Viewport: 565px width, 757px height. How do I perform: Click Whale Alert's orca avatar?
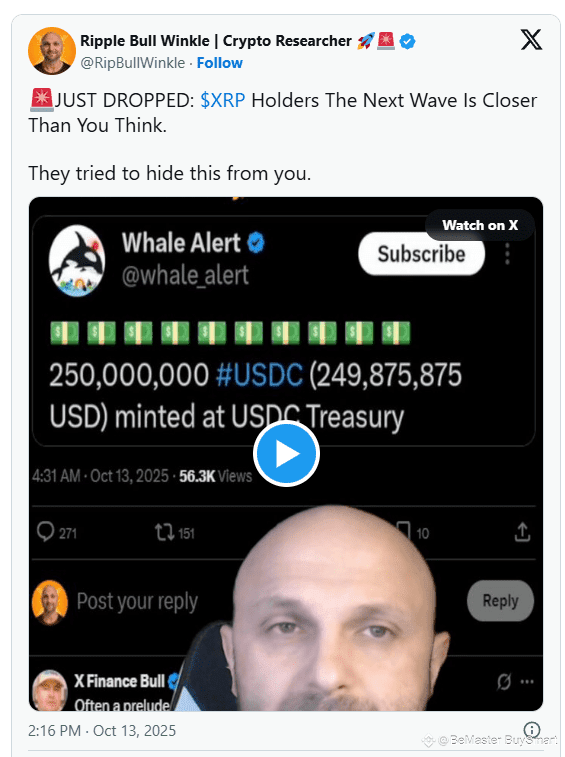pyautogui.click(x=77, y=261)
